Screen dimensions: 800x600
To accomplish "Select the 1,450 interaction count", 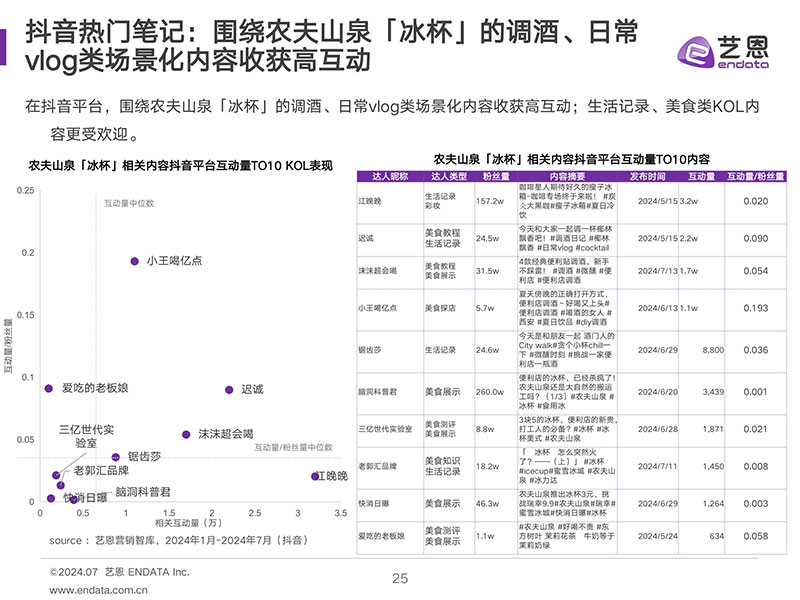I will click(713, 466).
